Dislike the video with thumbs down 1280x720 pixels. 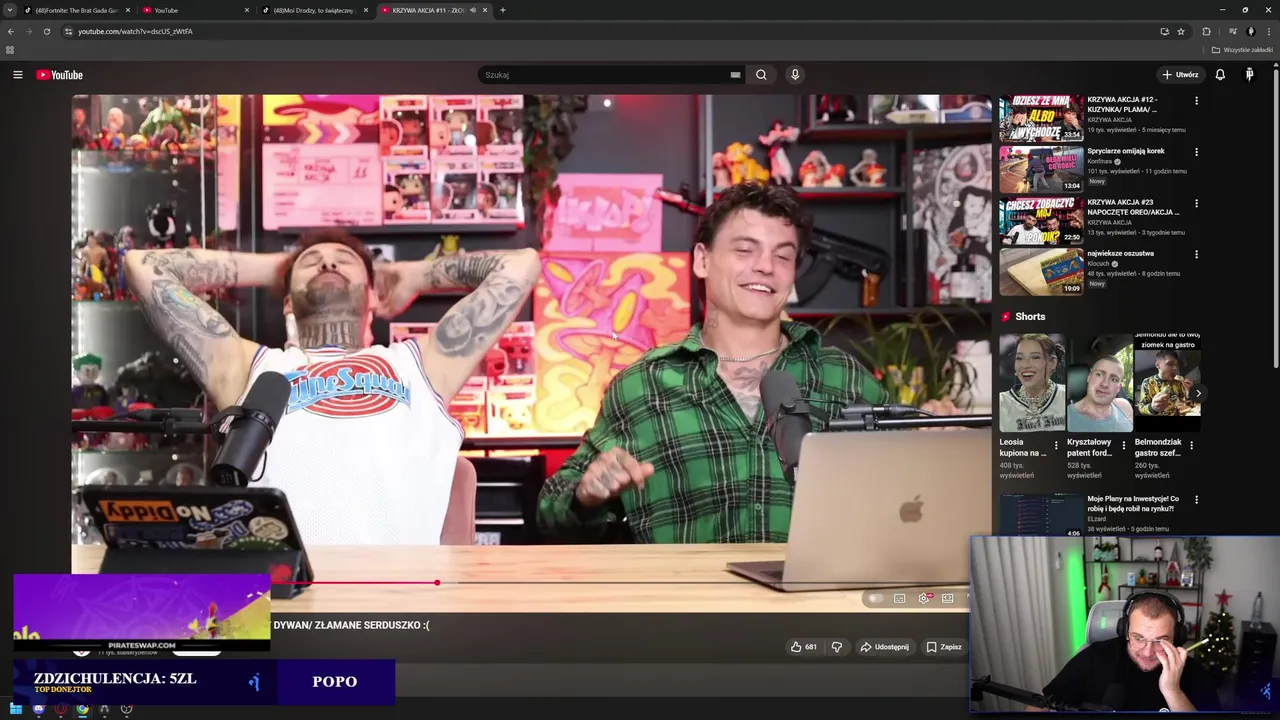coord(837,647)
